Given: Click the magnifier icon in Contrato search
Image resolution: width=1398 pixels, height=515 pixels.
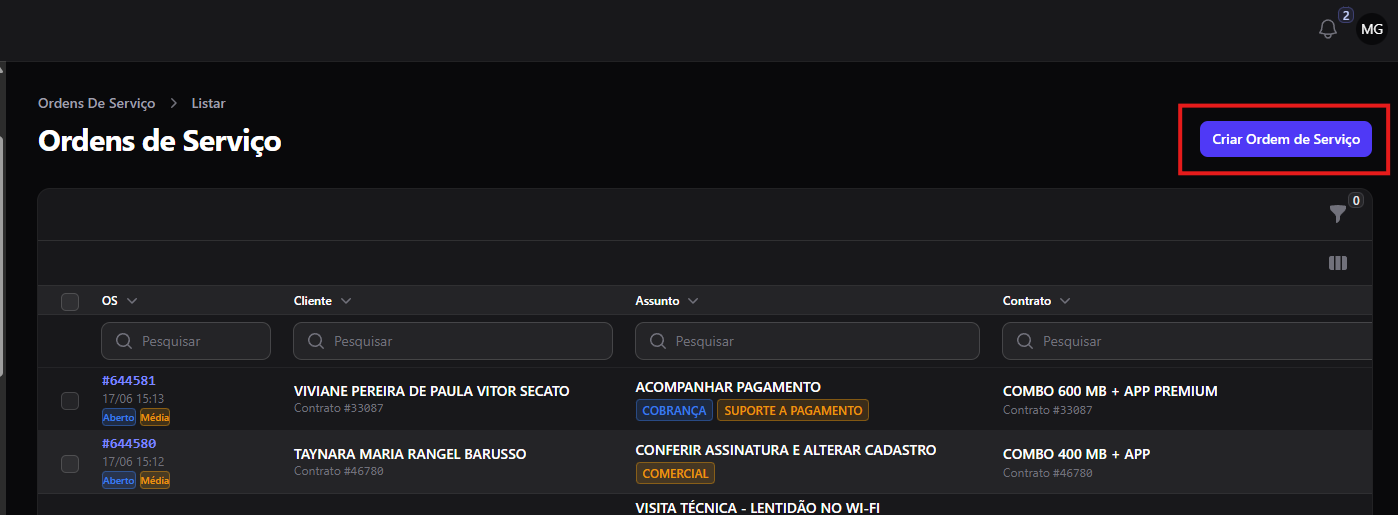Looking at the screenshot, I should click(x=1025, y=341).
